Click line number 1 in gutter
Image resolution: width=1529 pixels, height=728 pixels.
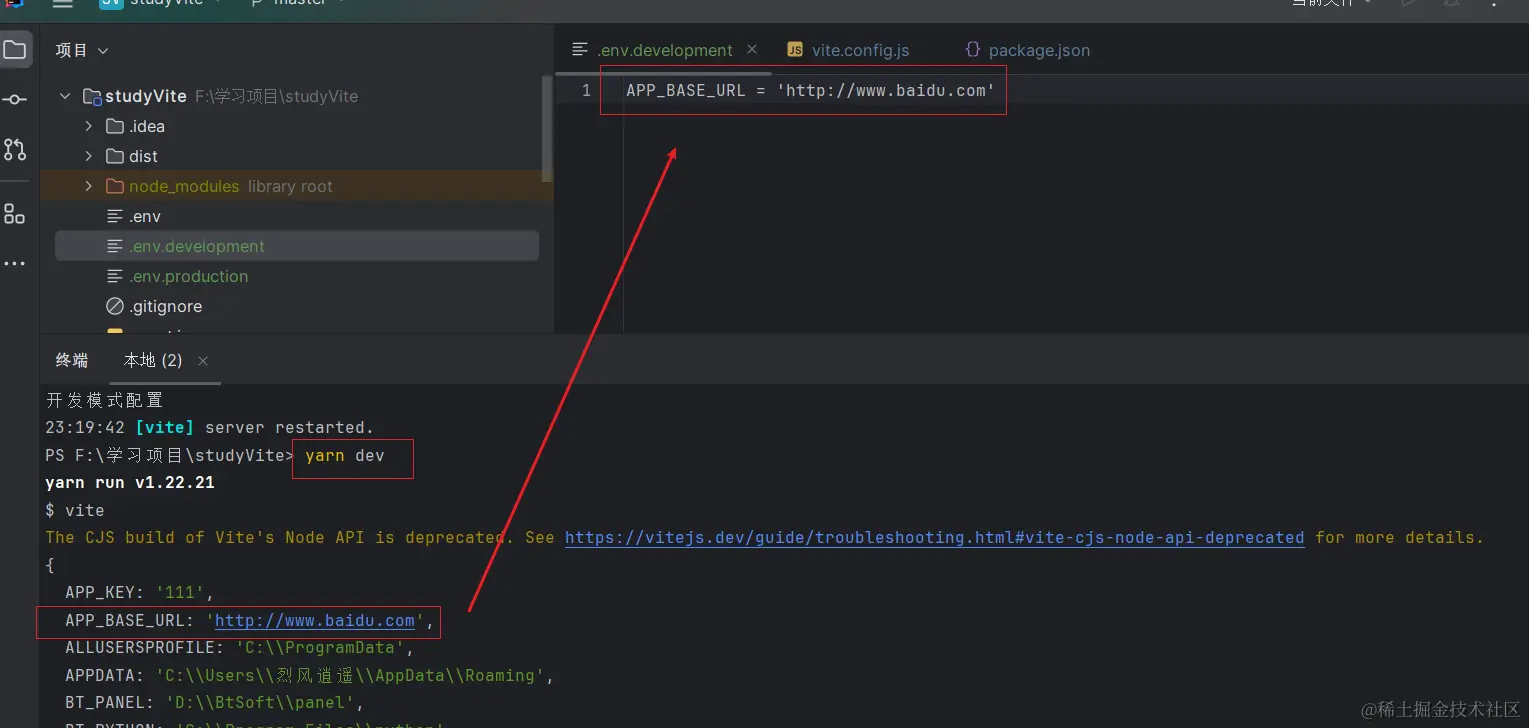[x=586, y=90]
